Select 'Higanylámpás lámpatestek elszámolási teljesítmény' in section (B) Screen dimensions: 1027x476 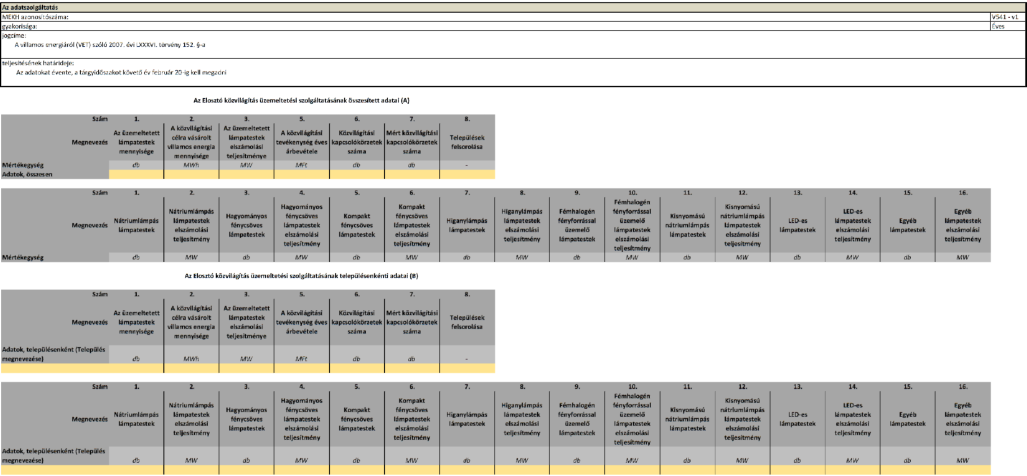pos(522,419)
